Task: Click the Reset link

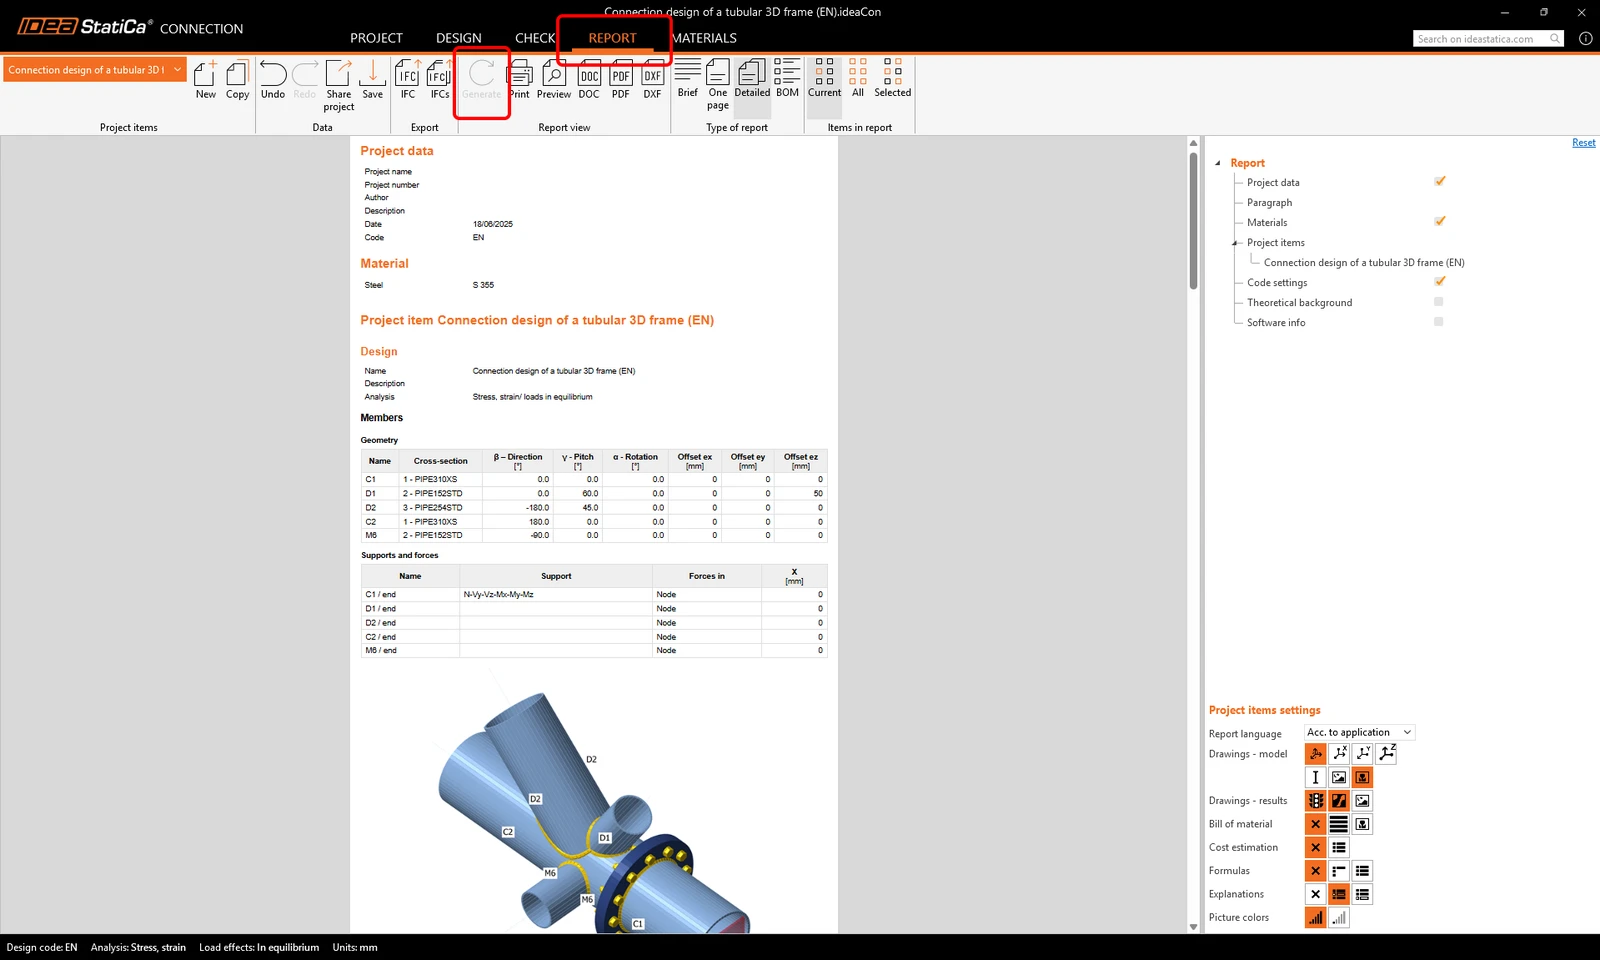Action: 1584,143
